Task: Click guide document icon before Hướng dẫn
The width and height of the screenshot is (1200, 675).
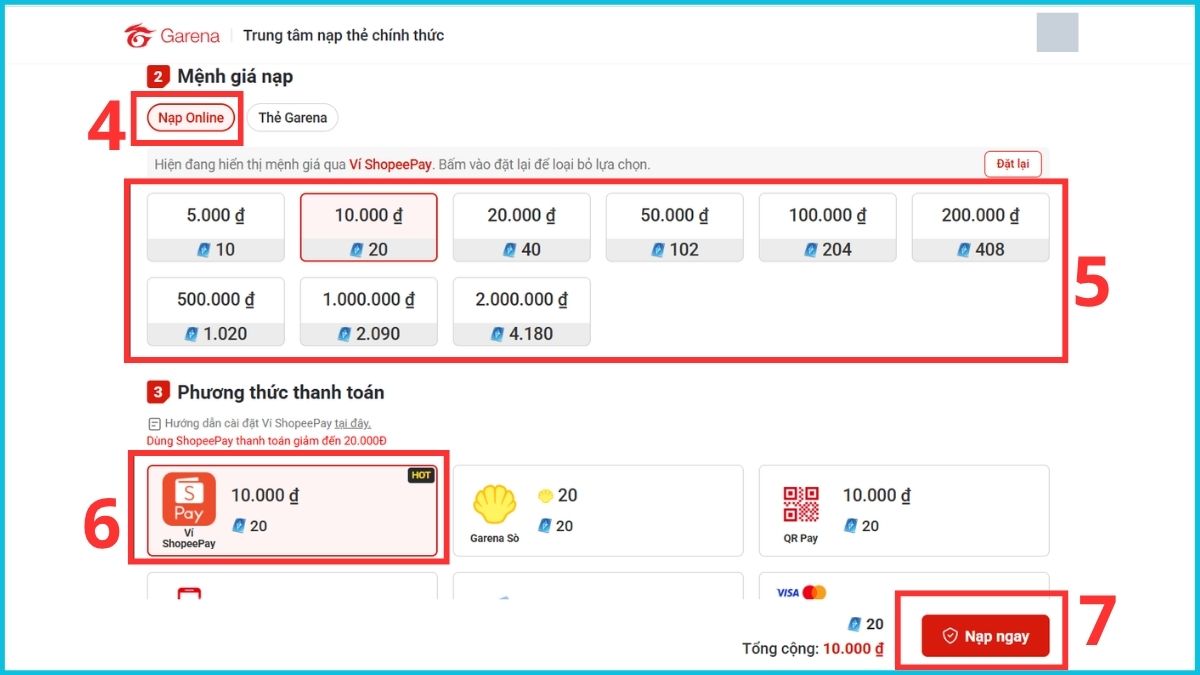Action: 154,424
